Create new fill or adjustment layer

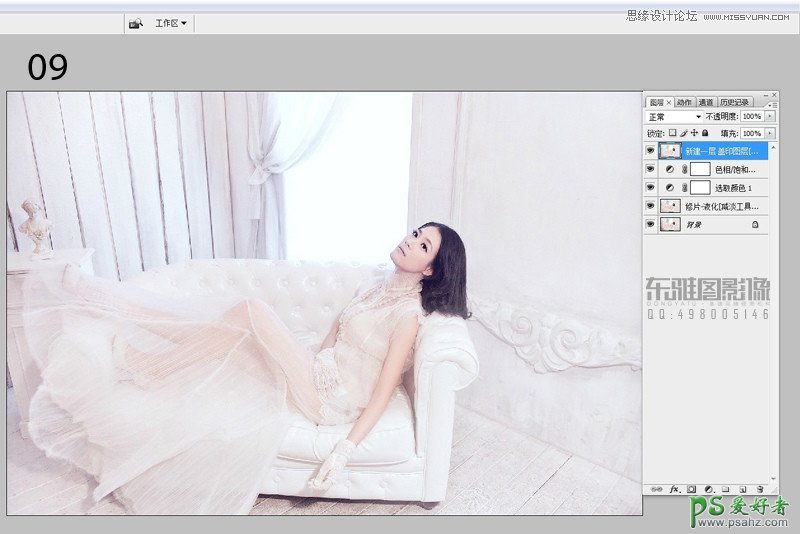pos(708,489)
